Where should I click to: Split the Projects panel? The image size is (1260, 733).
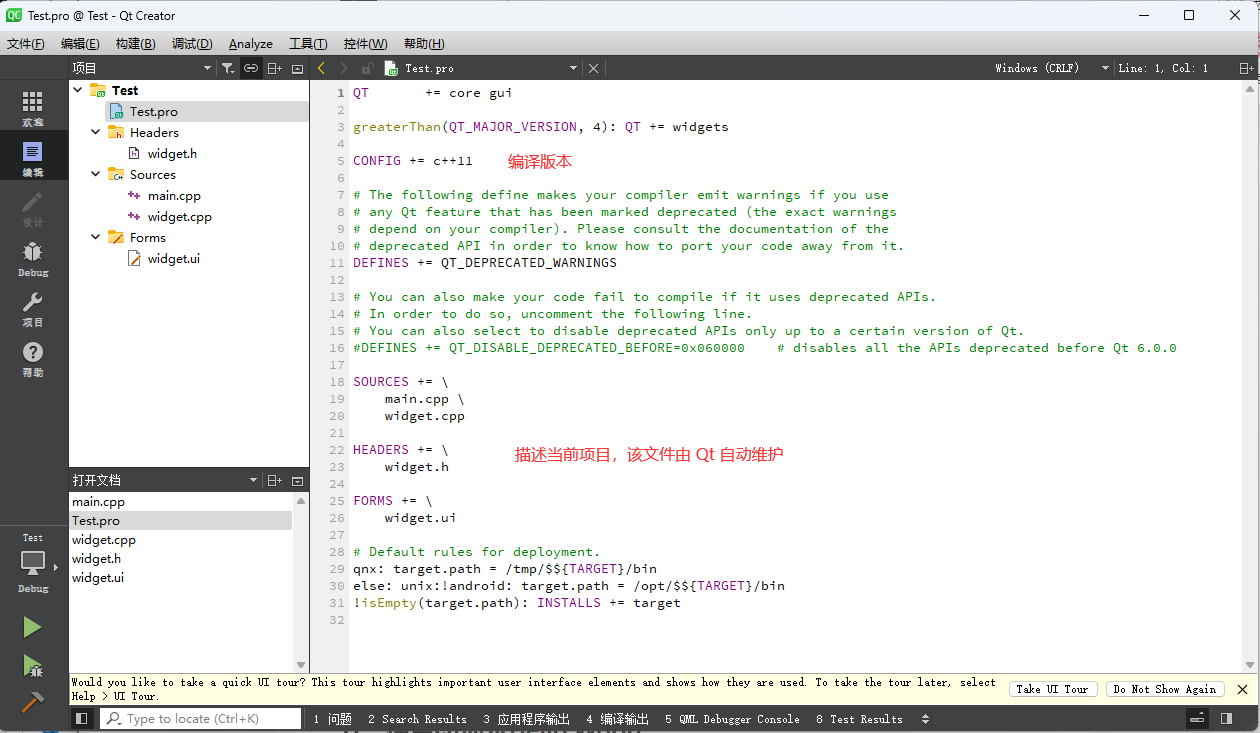275,68
